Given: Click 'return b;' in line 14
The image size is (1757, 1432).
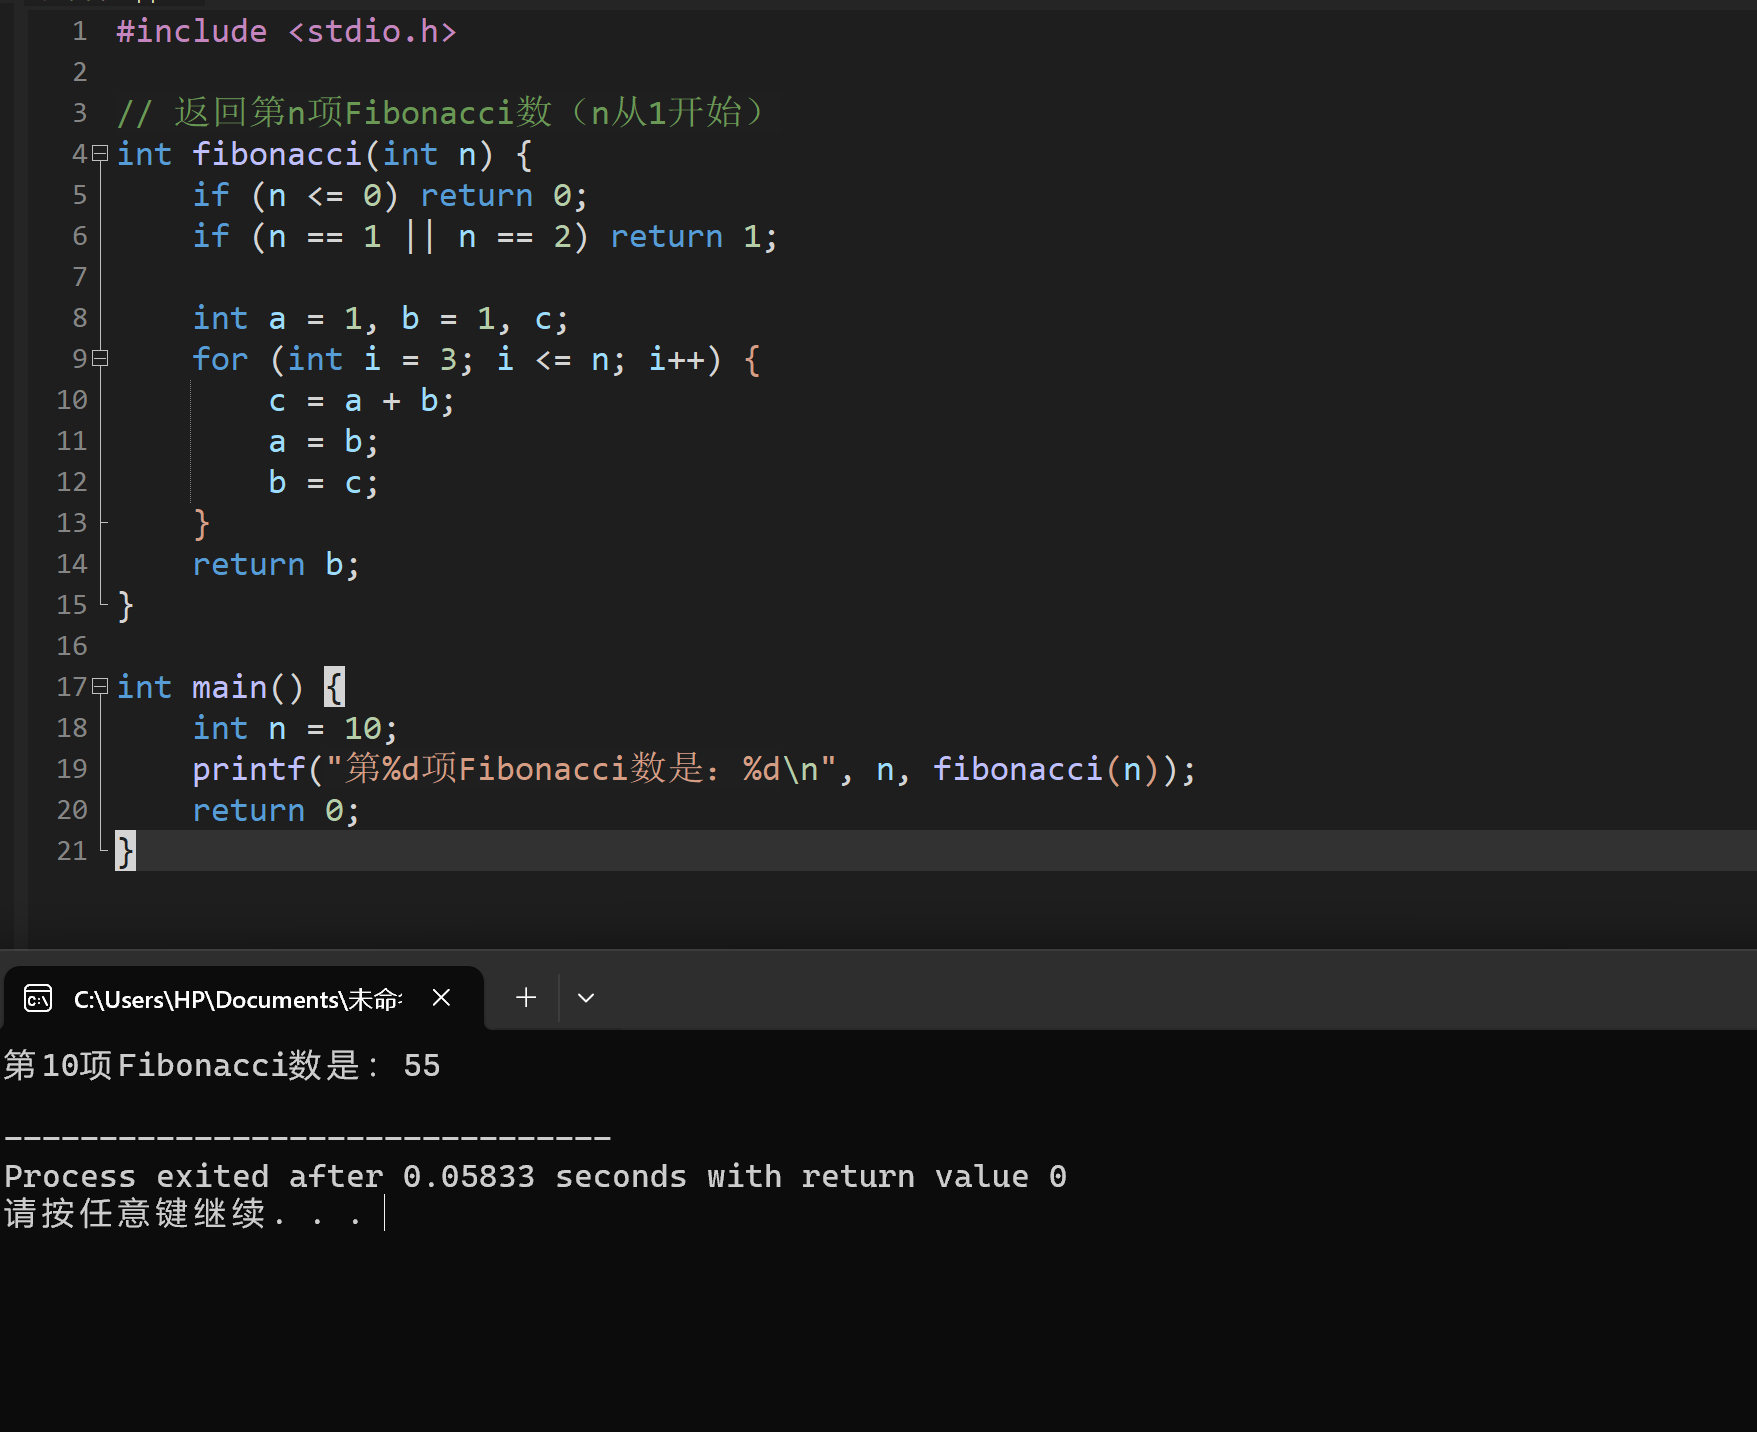Looking at the screenshot, I should click(x=276, y=564).
